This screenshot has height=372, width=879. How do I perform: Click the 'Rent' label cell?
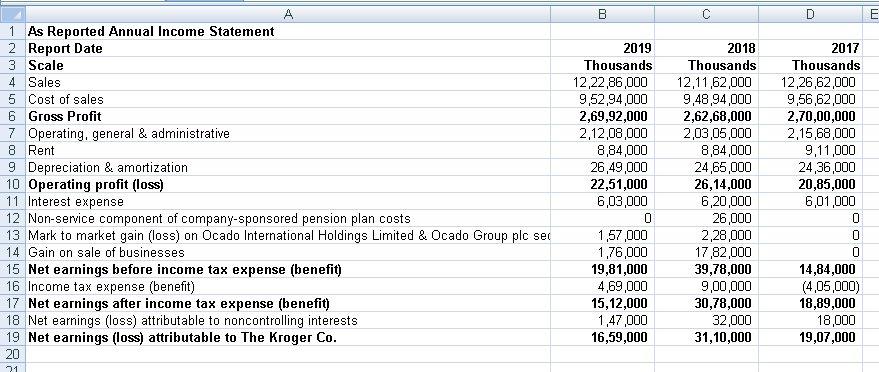[288, 150]
